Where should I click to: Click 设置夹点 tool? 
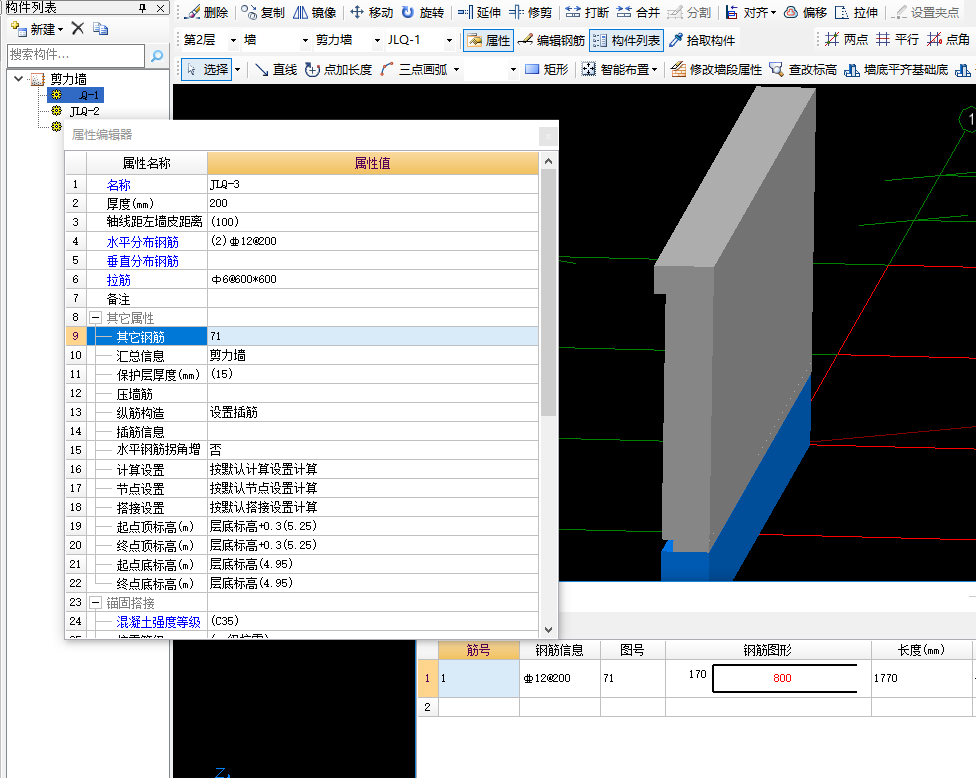click(x=926, y=12)
